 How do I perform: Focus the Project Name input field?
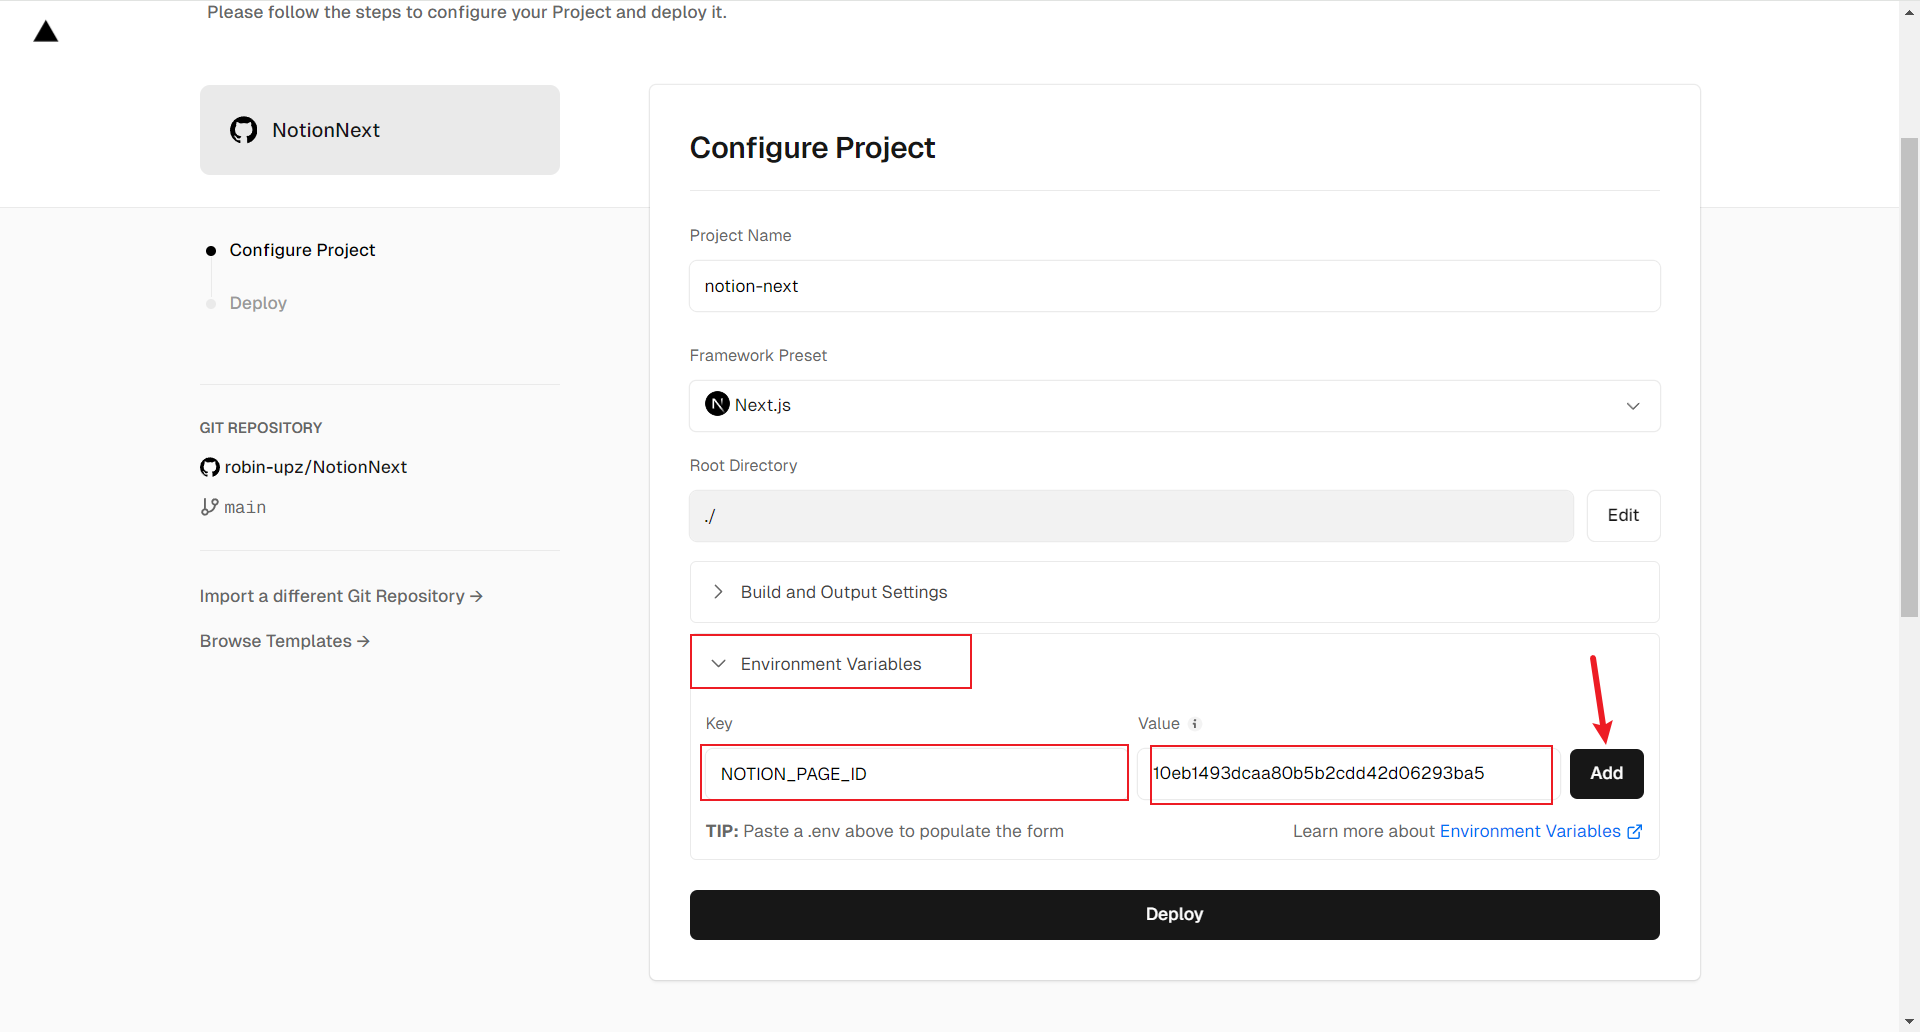coord(1174,286)
